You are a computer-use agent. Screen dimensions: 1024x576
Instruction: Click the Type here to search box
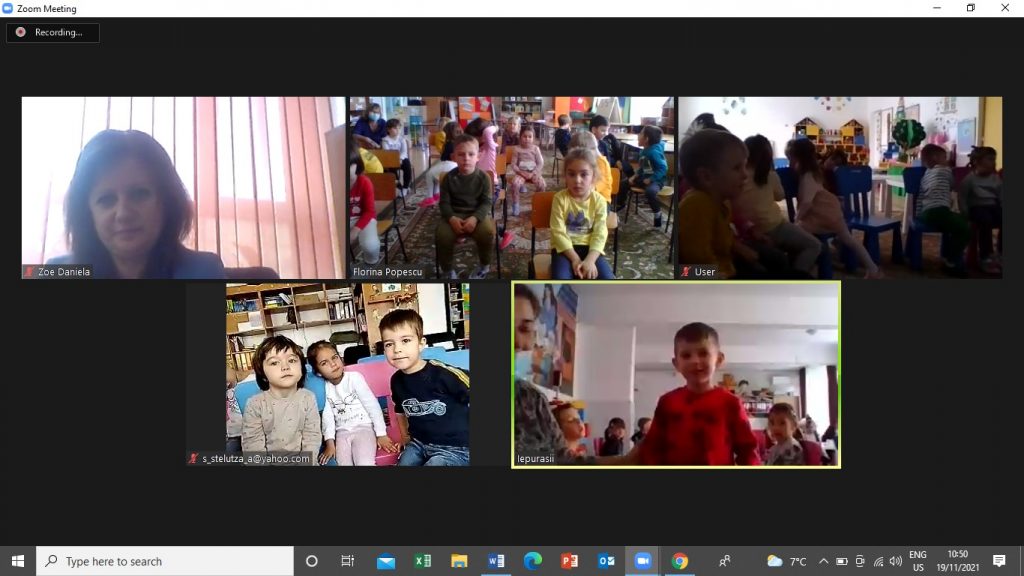(165, 561)
